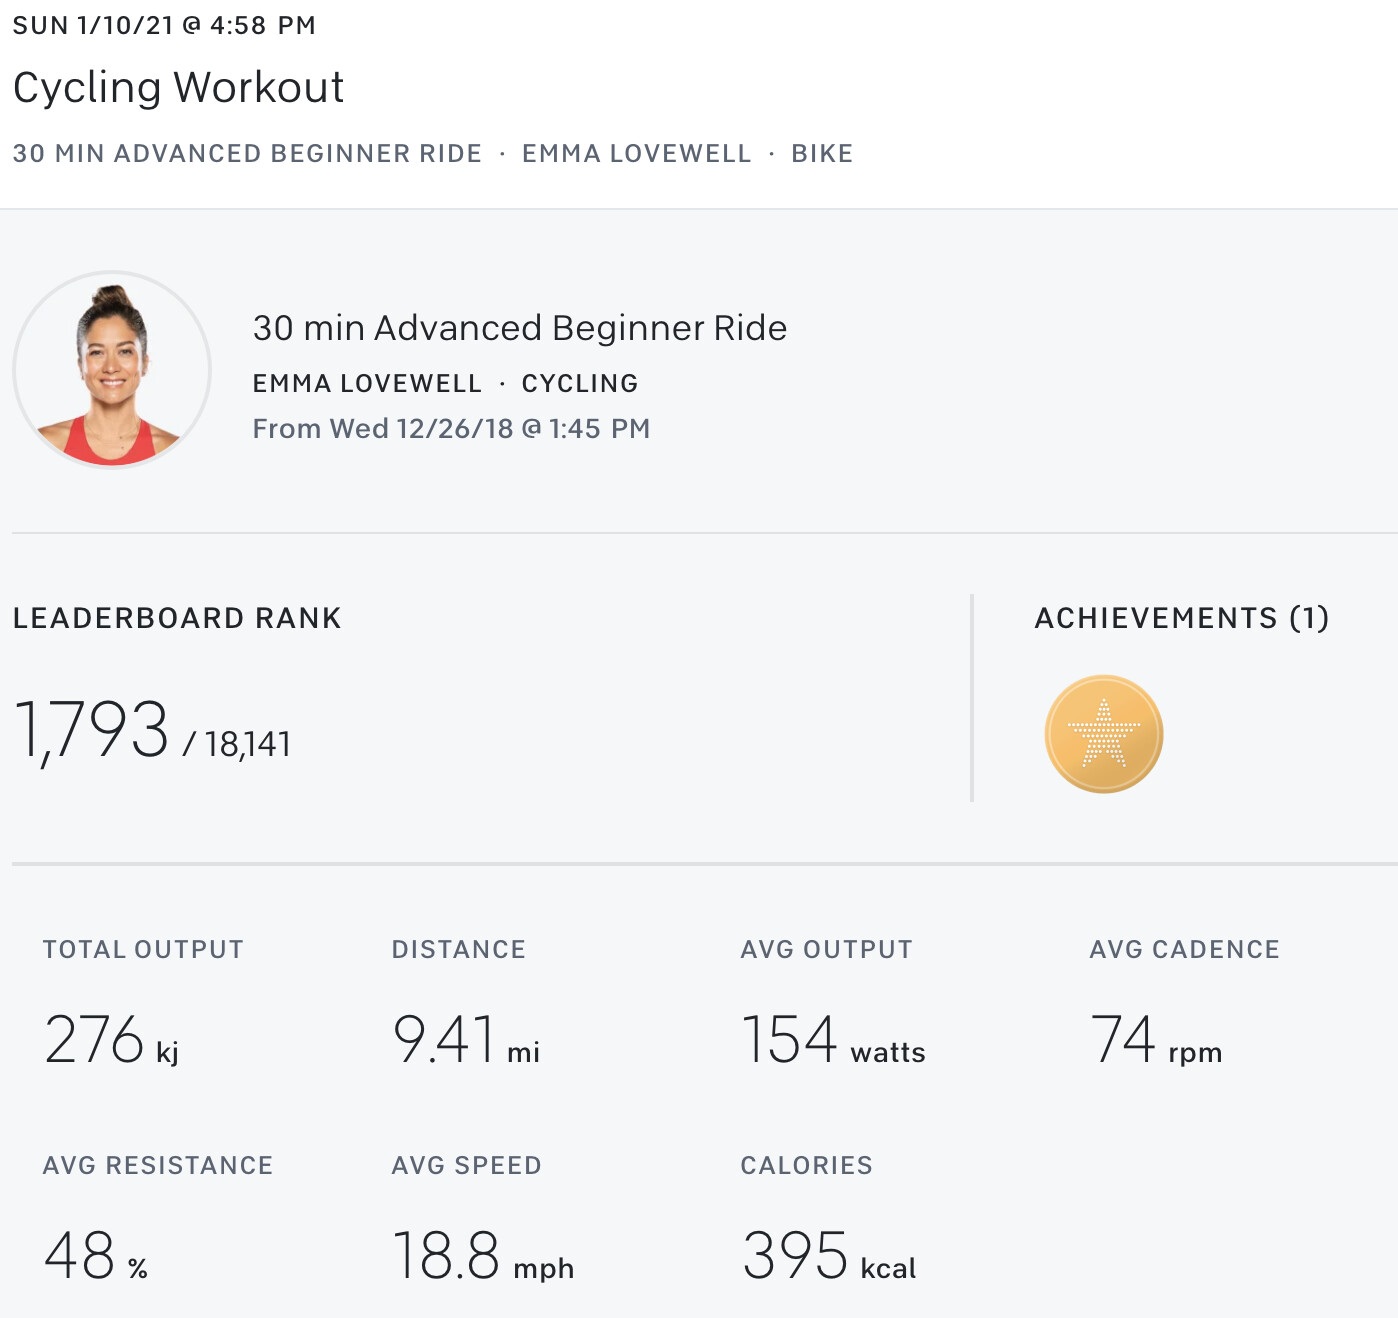Open the 30 min Advanced Beginner Ride class title

point(519,328)
